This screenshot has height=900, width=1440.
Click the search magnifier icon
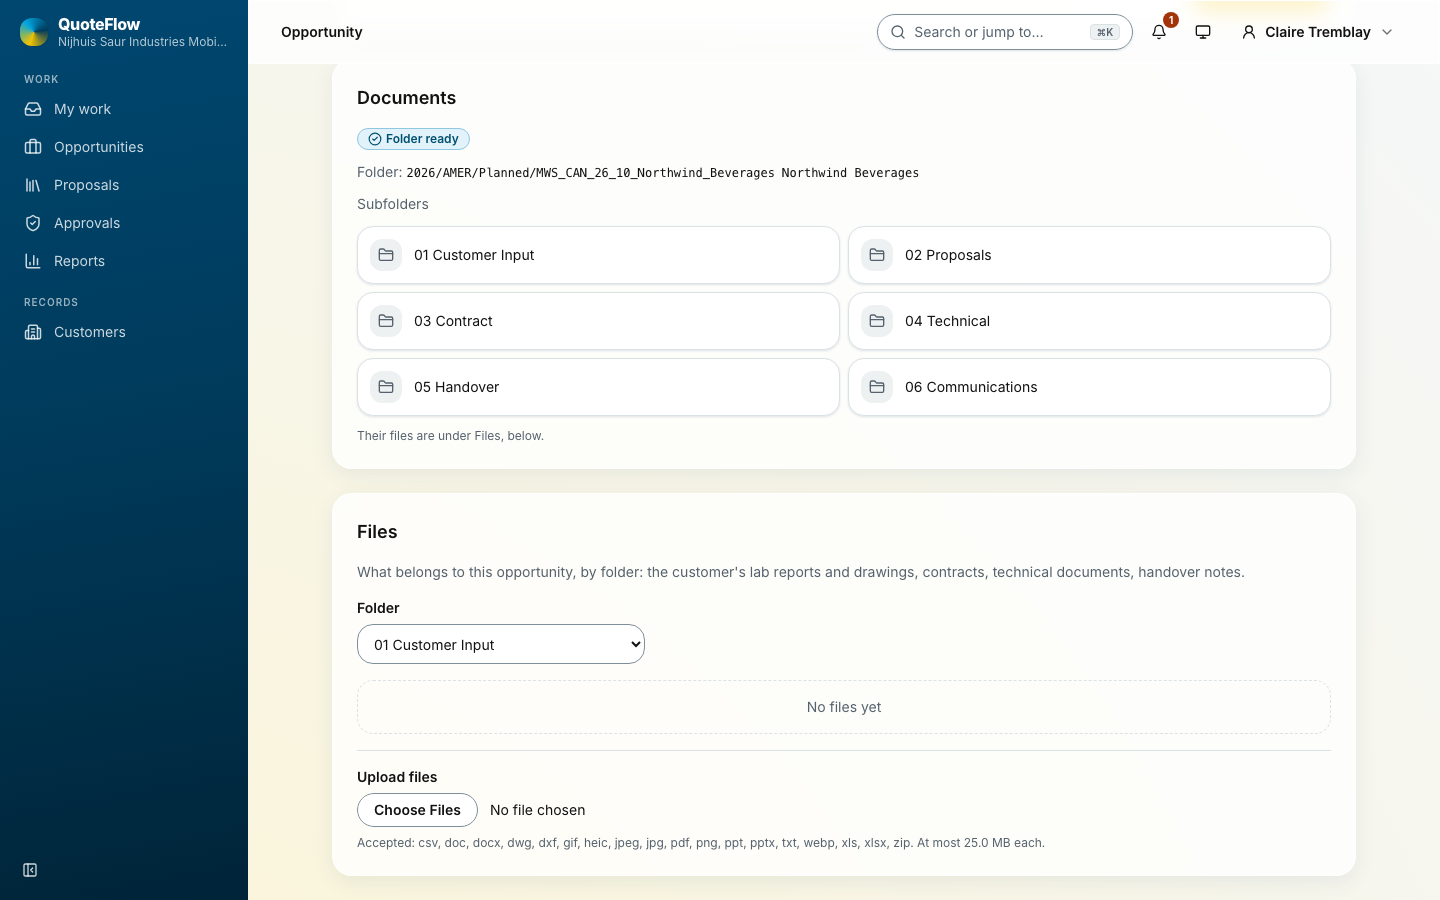[x=898, y=32]
